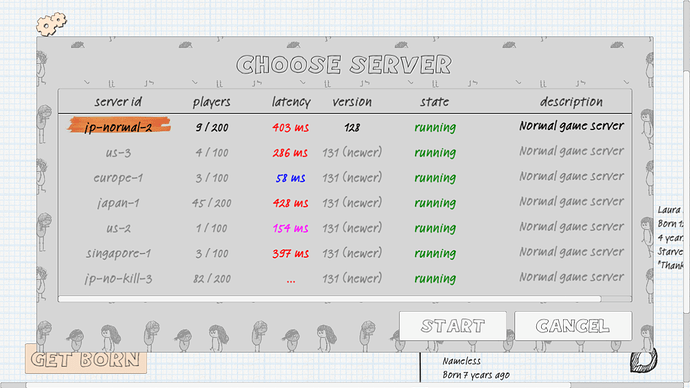Sort by the server id column header

[118, 102]
